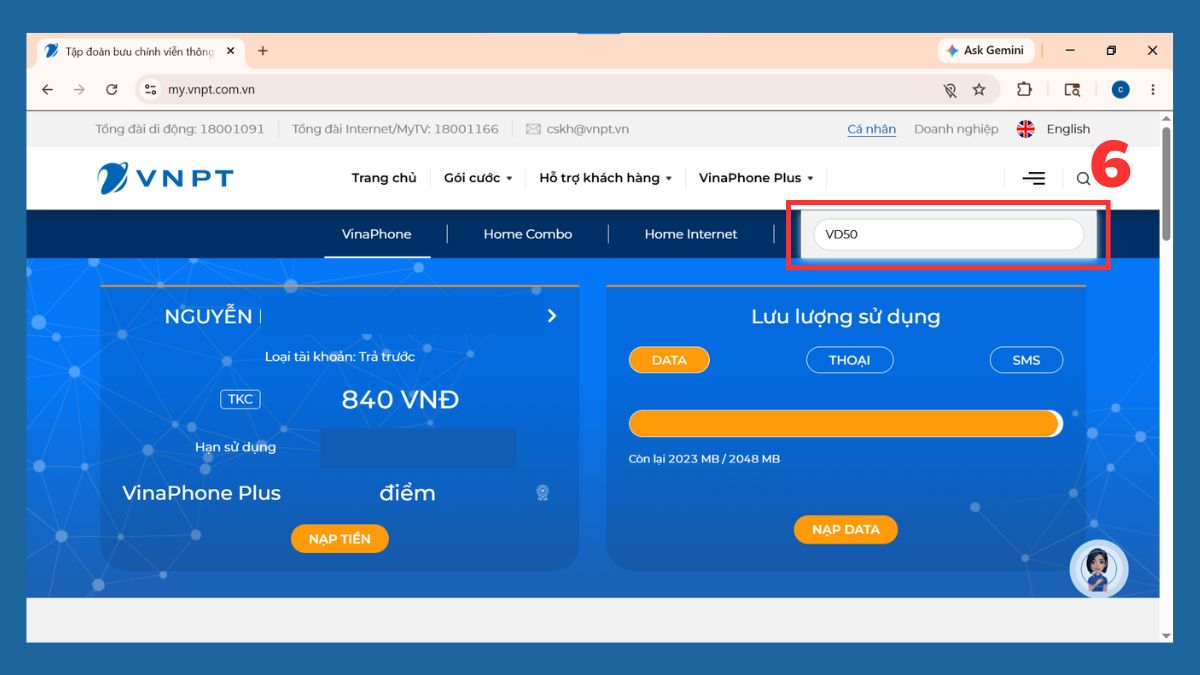The image size is (1200, 675).
Task: Click the Lưu lượng sử dụng heading
Action: pyautogui.click(x=846, y=317)
